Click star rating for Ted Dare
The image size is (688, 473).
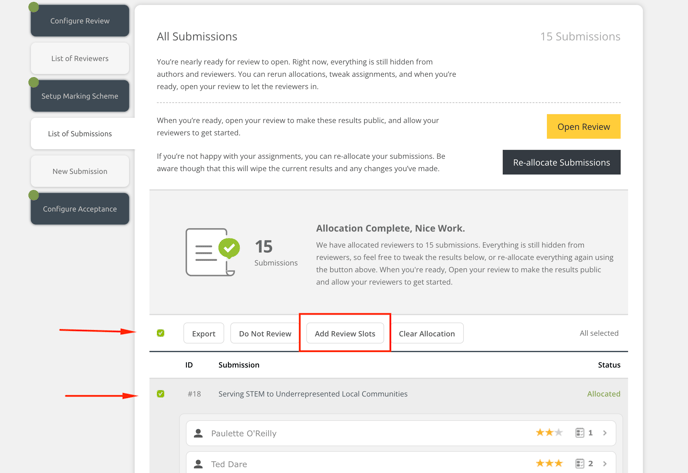(549, 464)
